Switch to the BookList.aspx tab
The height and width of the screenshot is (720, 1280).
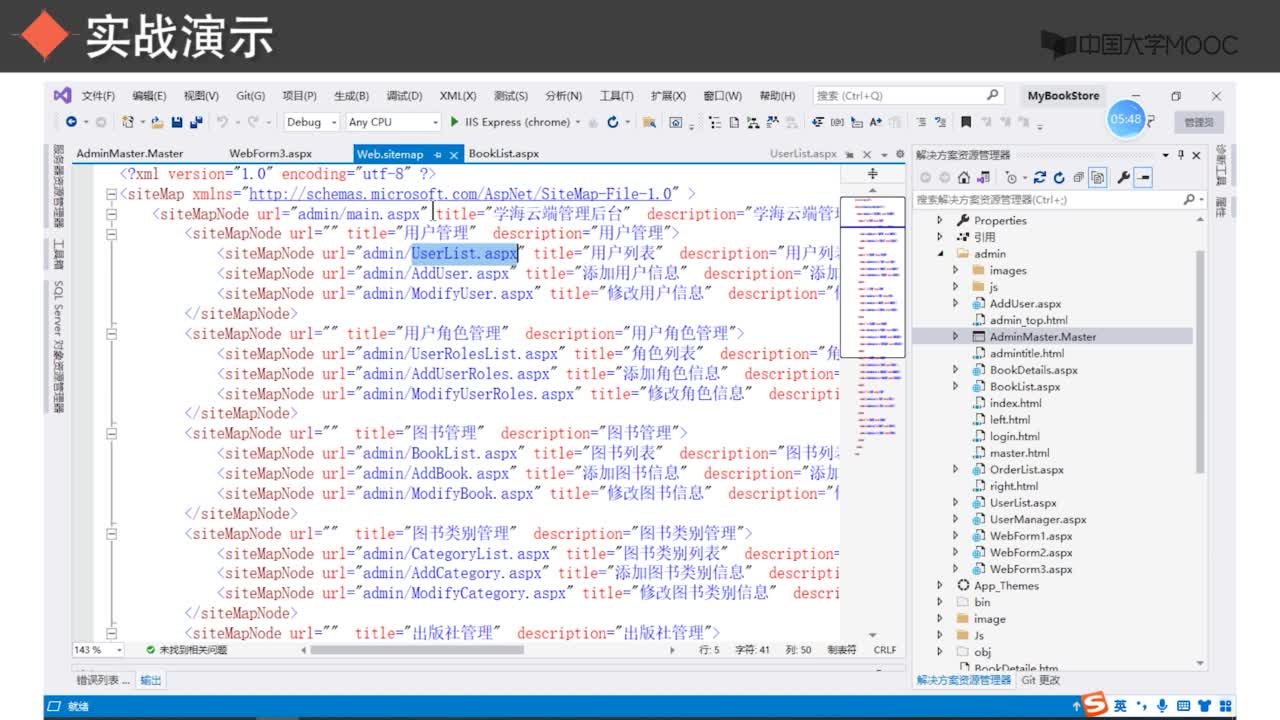(x=504, y=154)
